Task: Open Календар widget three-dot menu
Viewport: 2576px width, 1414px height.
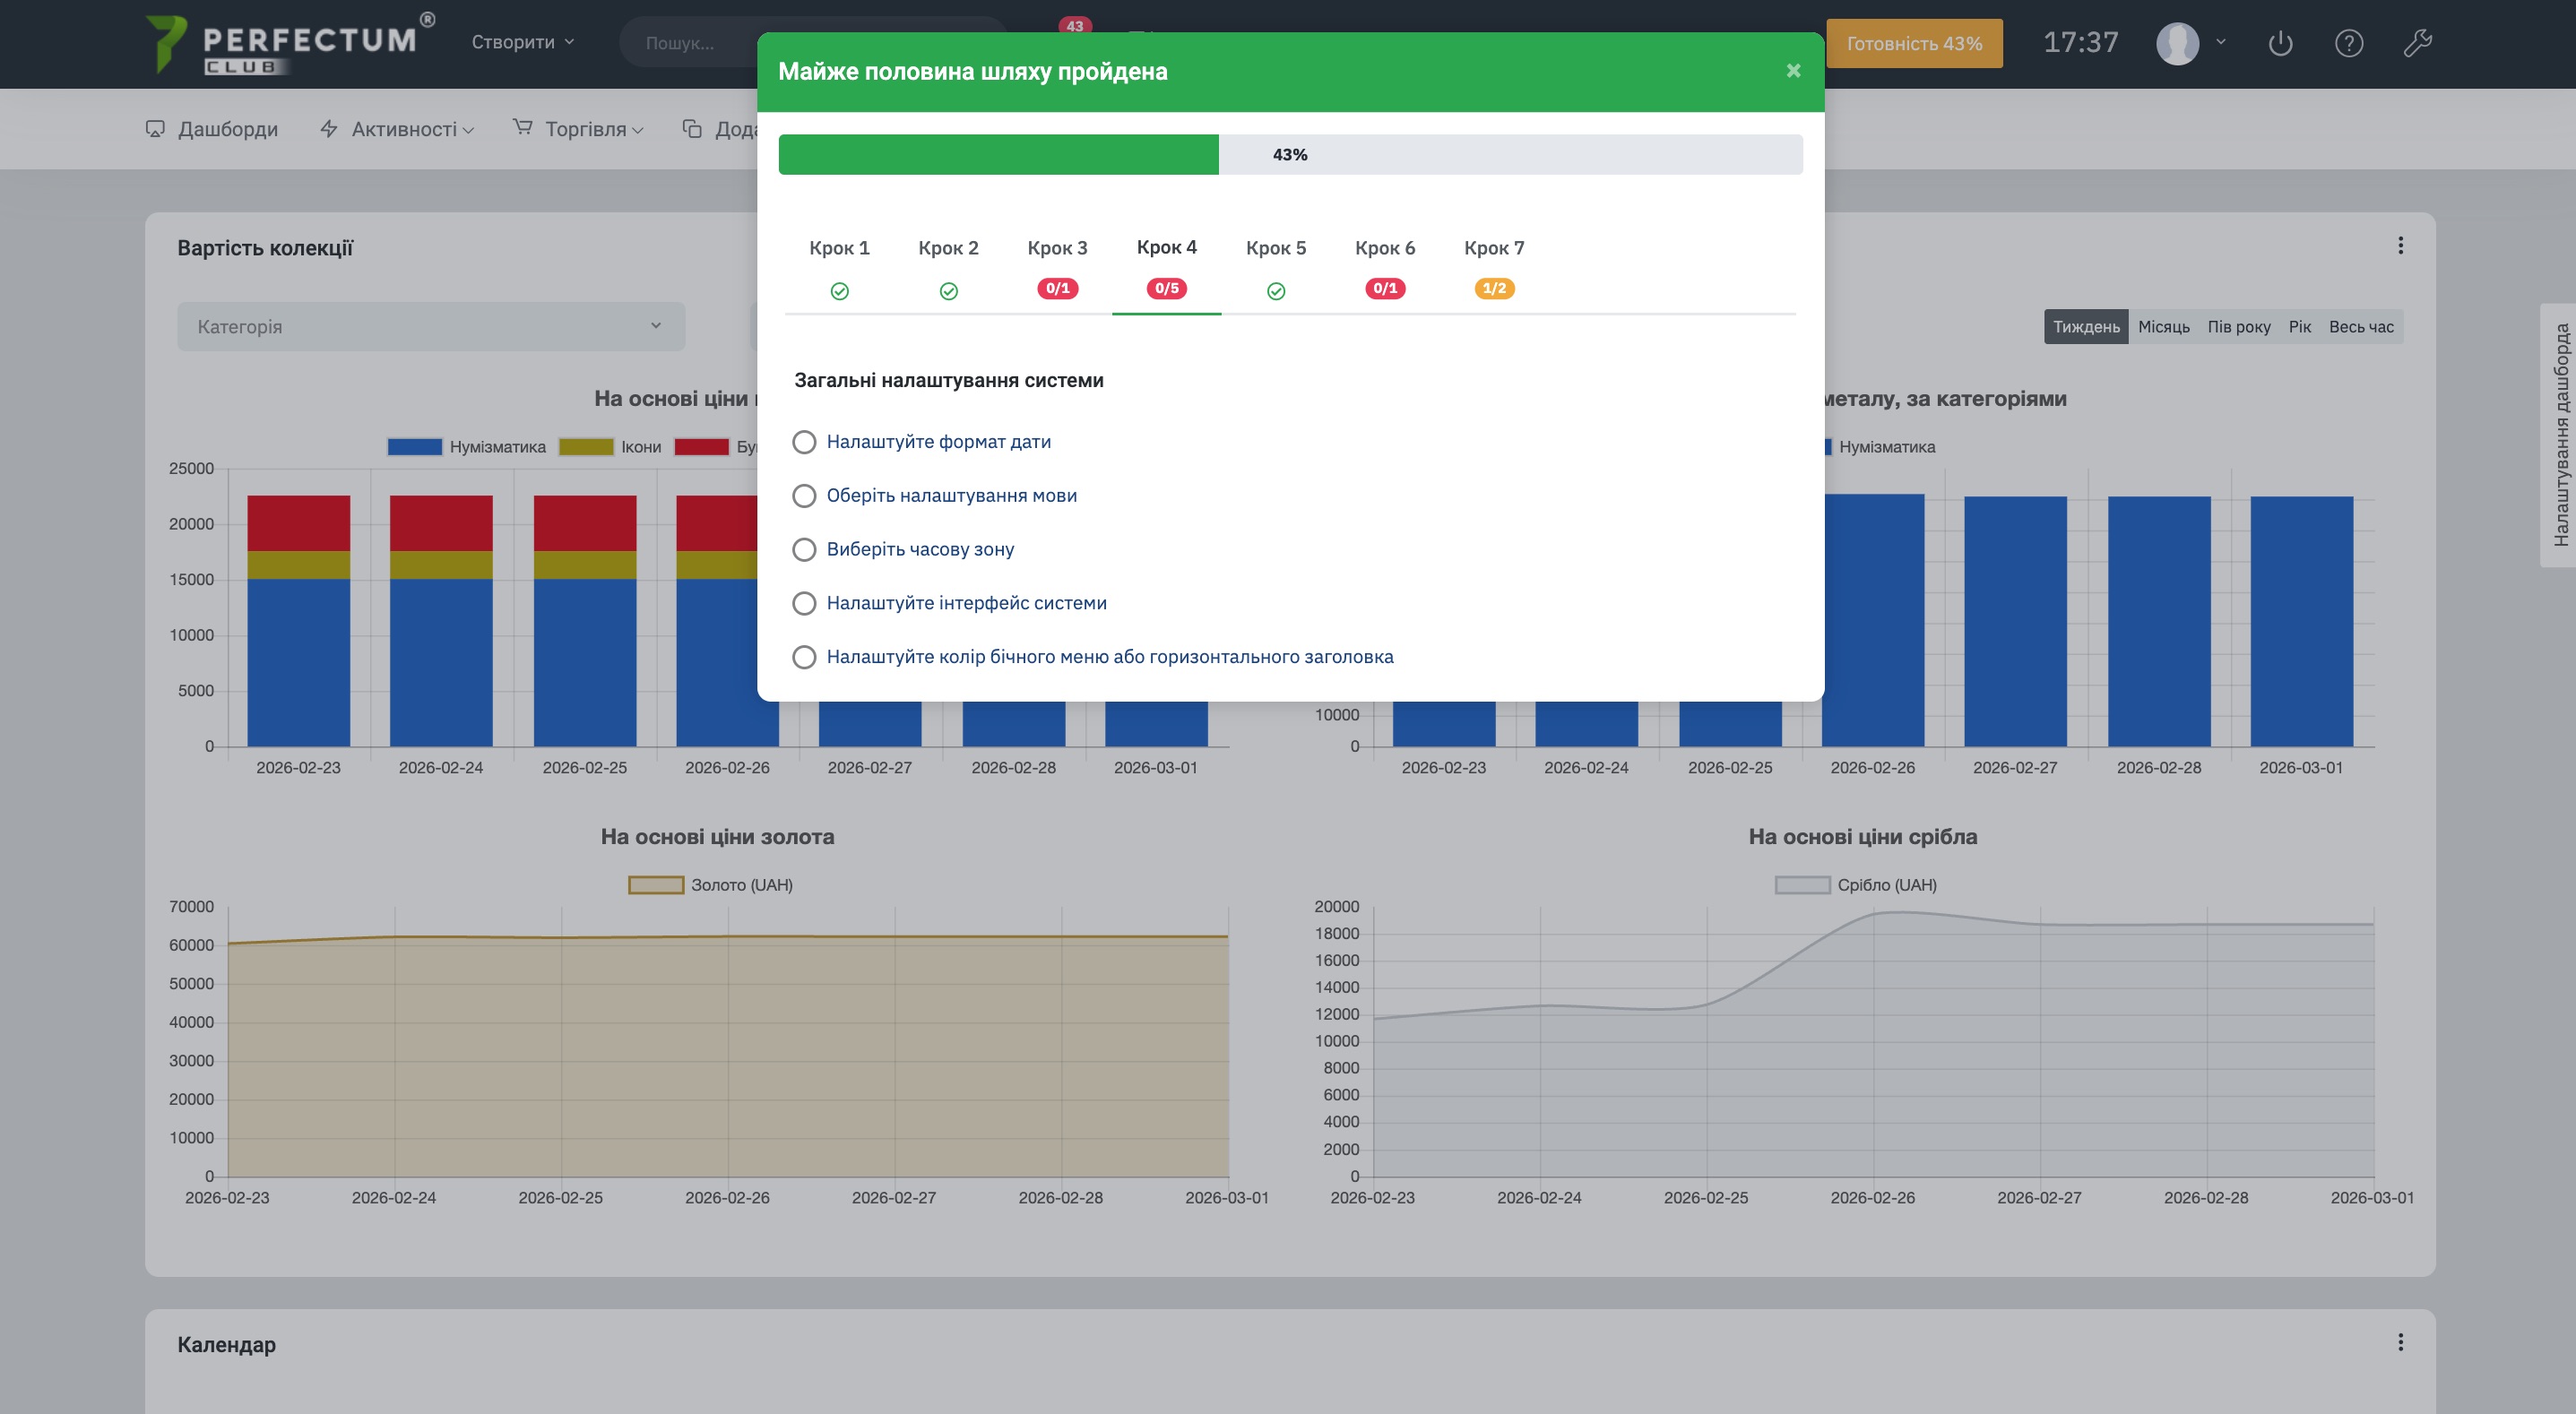Action: [x=2400, y=1342]
